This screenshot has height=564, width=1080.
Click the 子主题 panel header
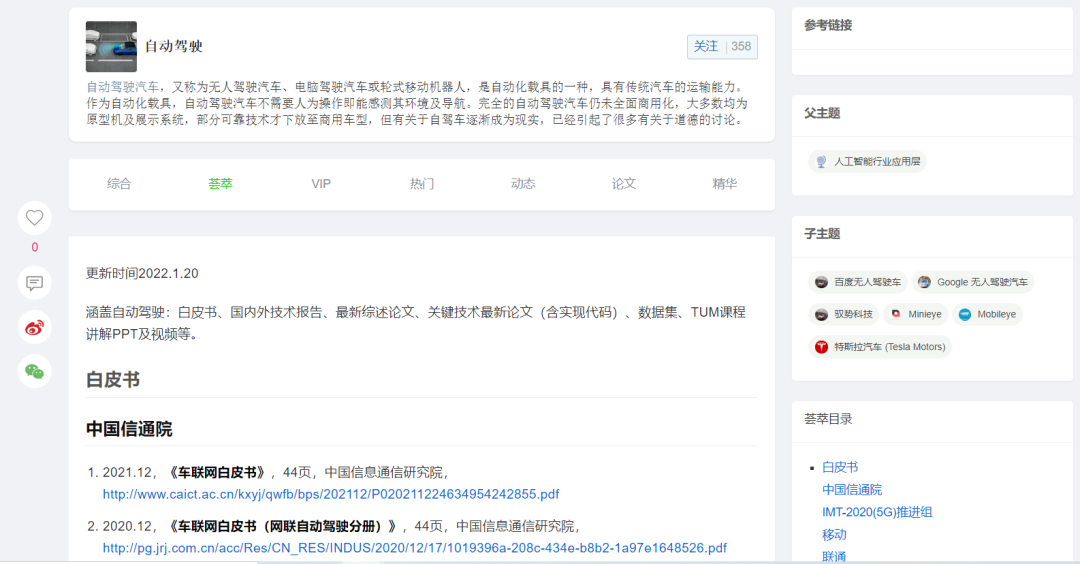[x=822, y=234]
